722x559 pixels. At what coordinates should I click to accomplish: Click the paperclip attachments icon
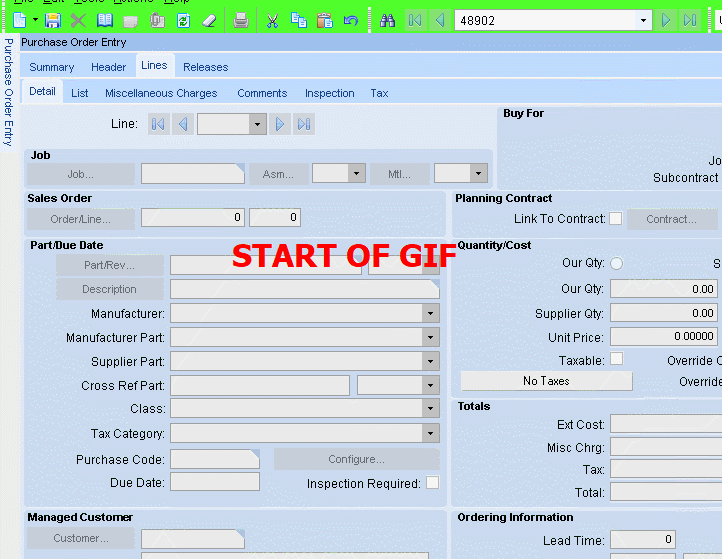pyautogui.click(x=157, y=20)
